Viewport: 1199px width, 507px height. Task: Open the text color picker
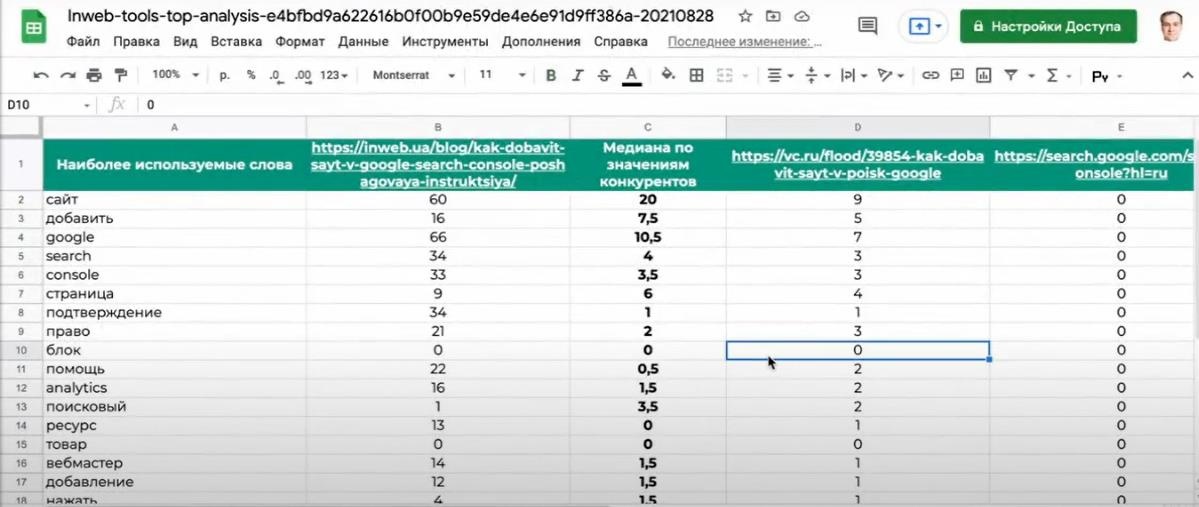tap(632, 76)
